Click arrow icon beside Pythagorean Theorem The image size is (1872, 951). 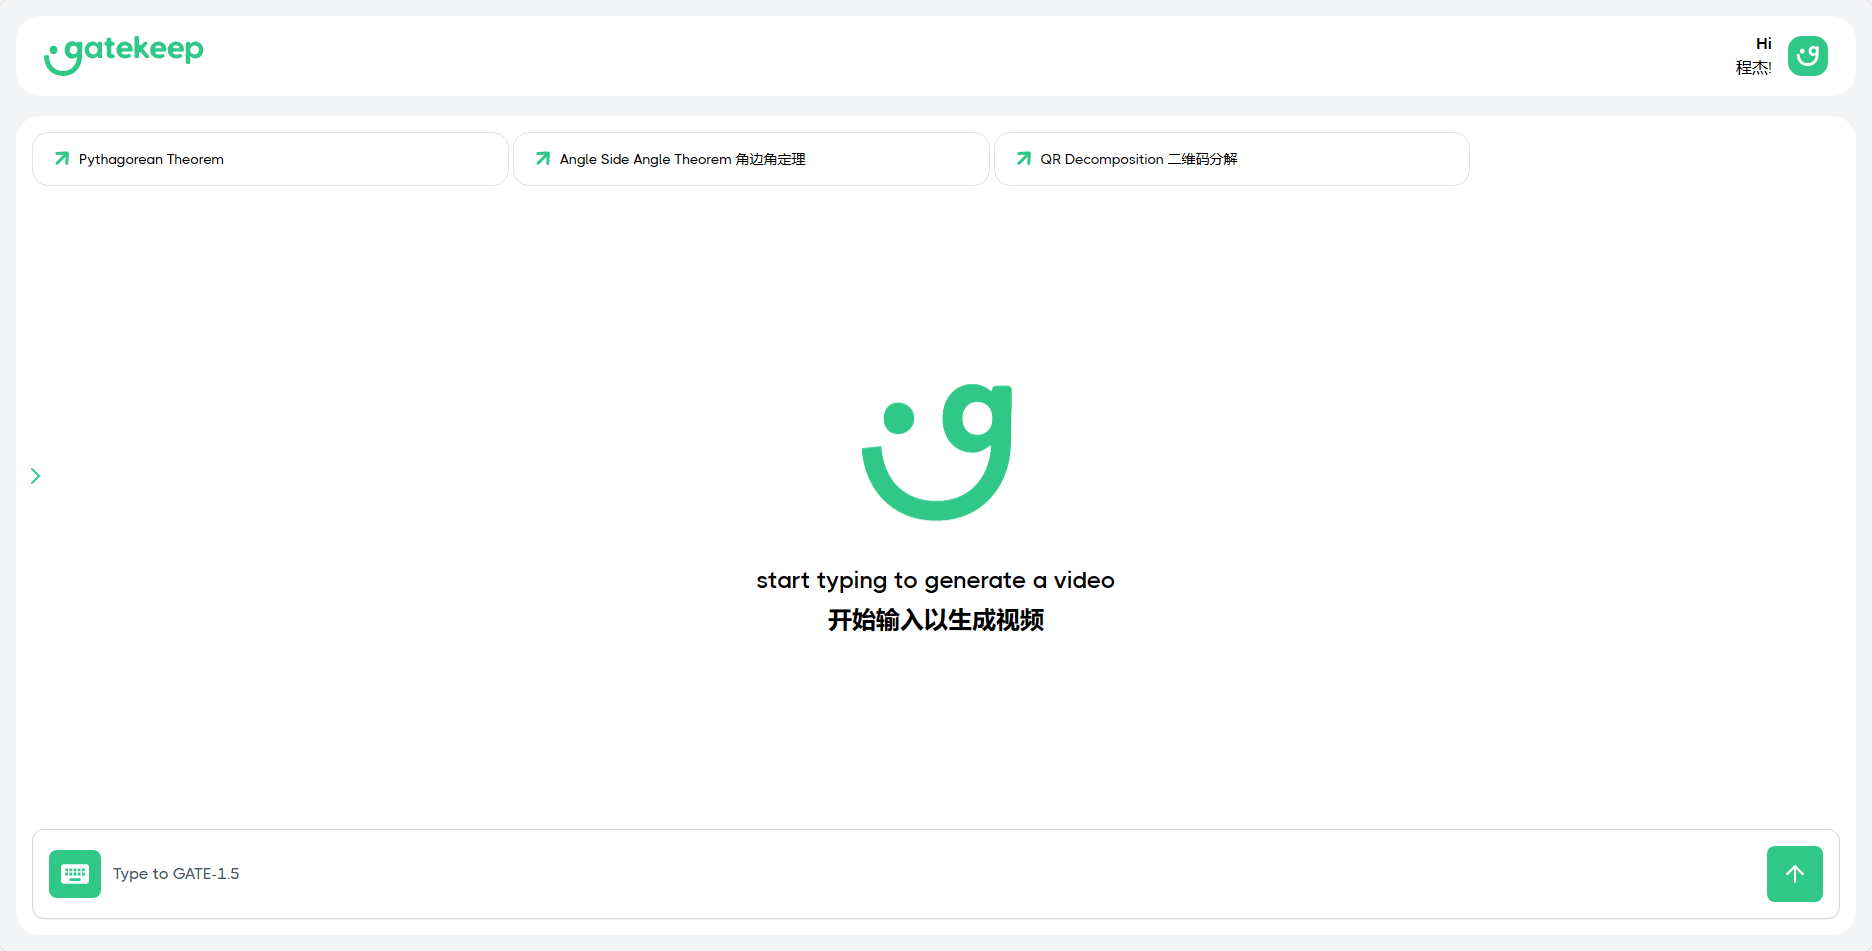[x=62, y=159]
